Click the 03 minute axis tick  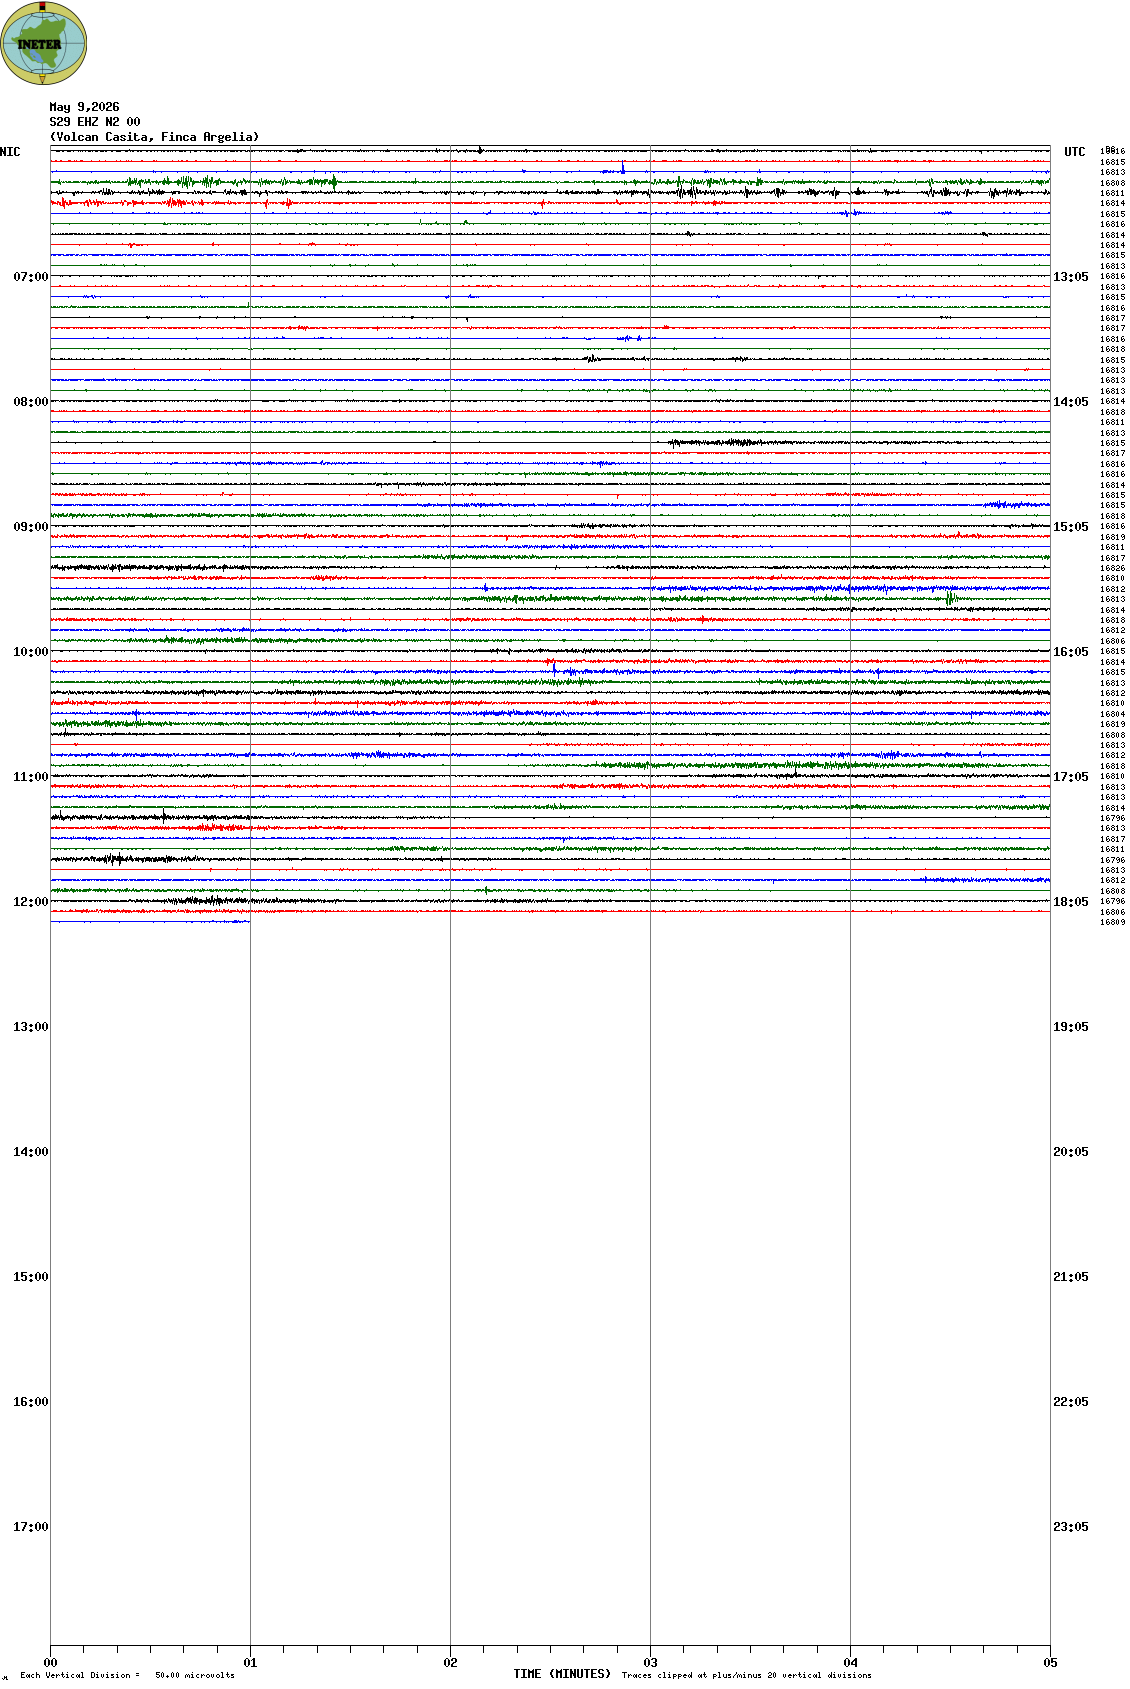(651, 1663)
